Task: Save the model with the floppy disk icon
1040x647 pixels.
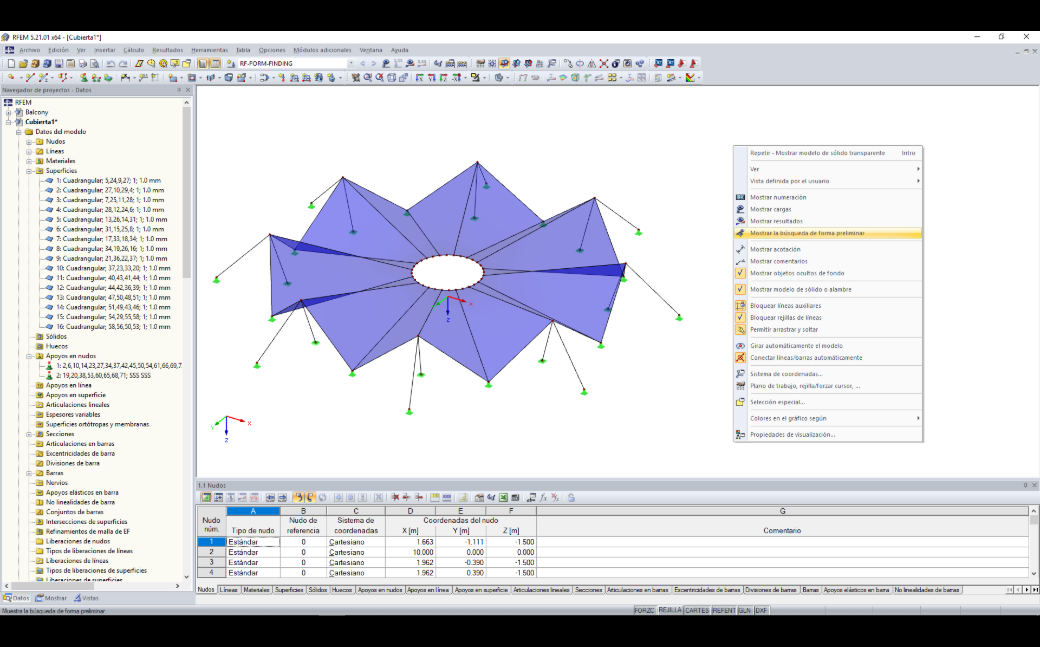Action: click(x=58, y=64)
